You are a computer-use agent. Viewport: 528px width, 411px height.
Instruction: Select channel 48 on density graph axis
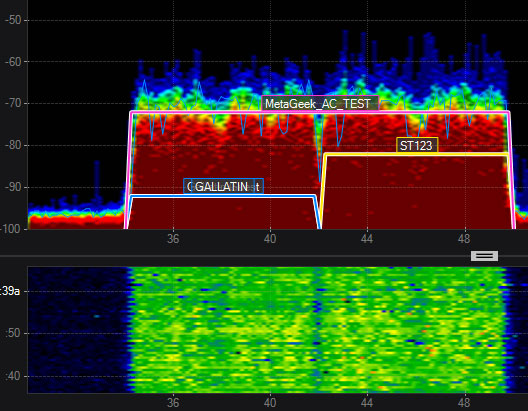point(464,239)
